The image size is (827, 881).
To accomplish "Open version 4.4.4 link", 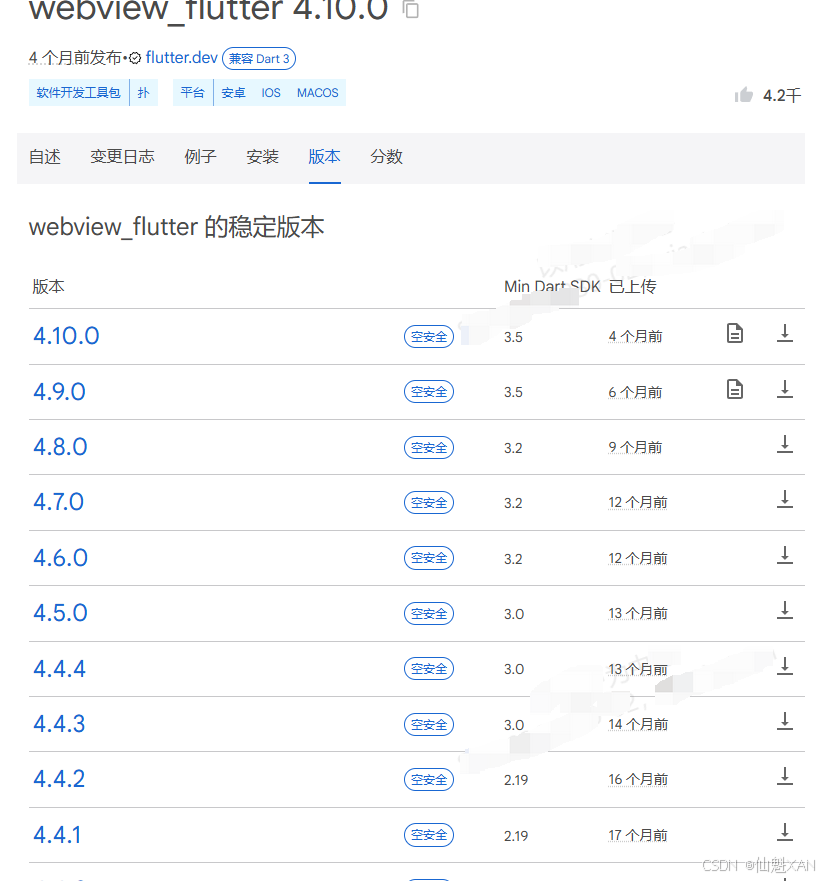I will click(x=60, y=669).
